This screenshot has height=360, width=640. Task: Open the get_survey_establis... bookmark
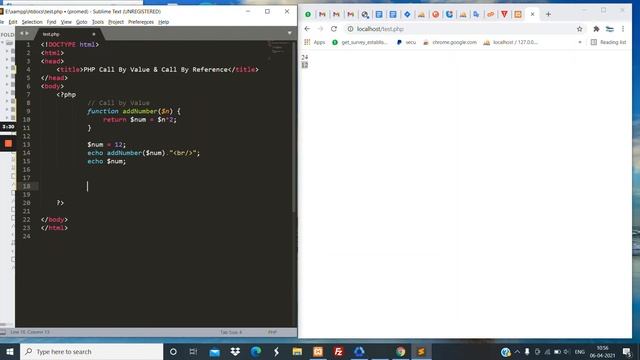click(x=360, y=42)
